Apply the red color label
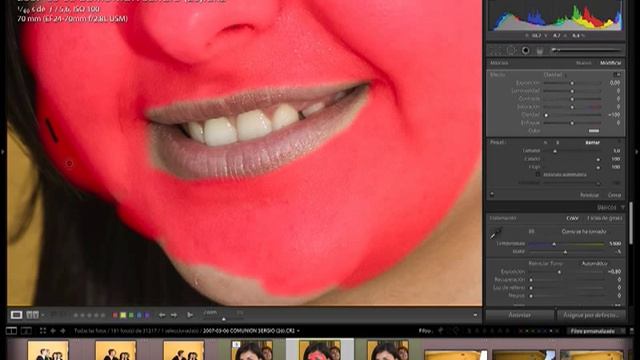This screenshot has height=360, width=640. point(115,315)
